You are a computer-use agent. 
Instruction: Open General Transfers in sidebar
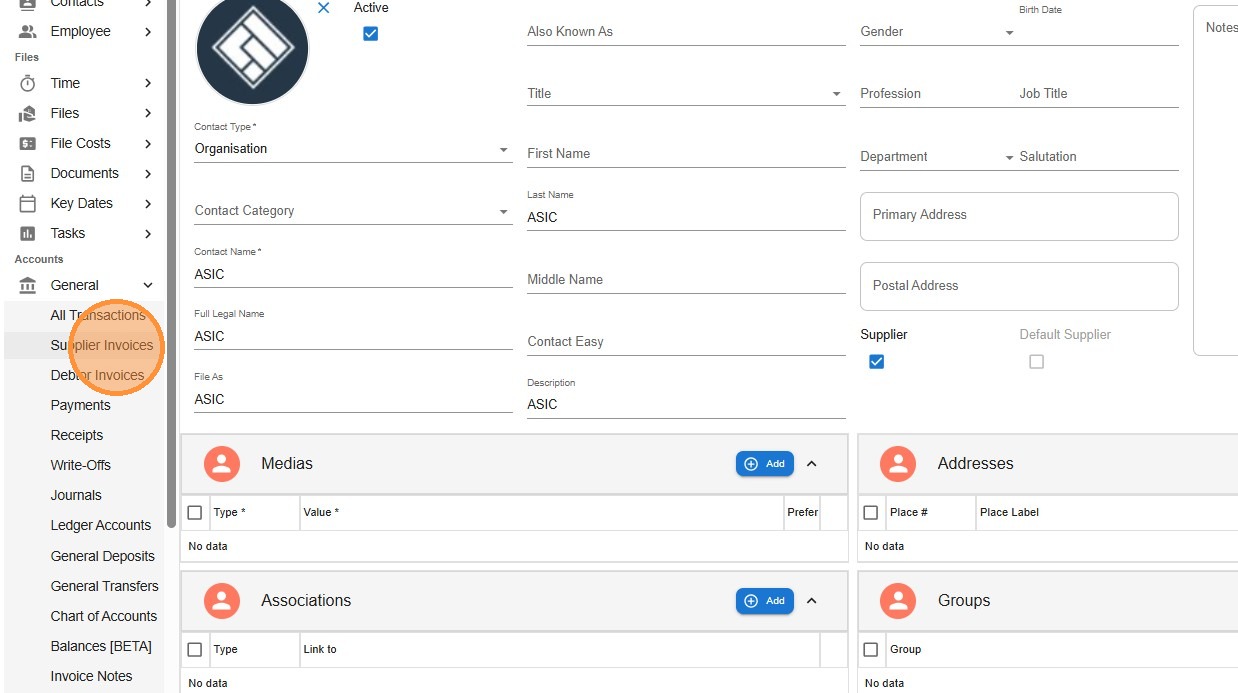point(105,586)
